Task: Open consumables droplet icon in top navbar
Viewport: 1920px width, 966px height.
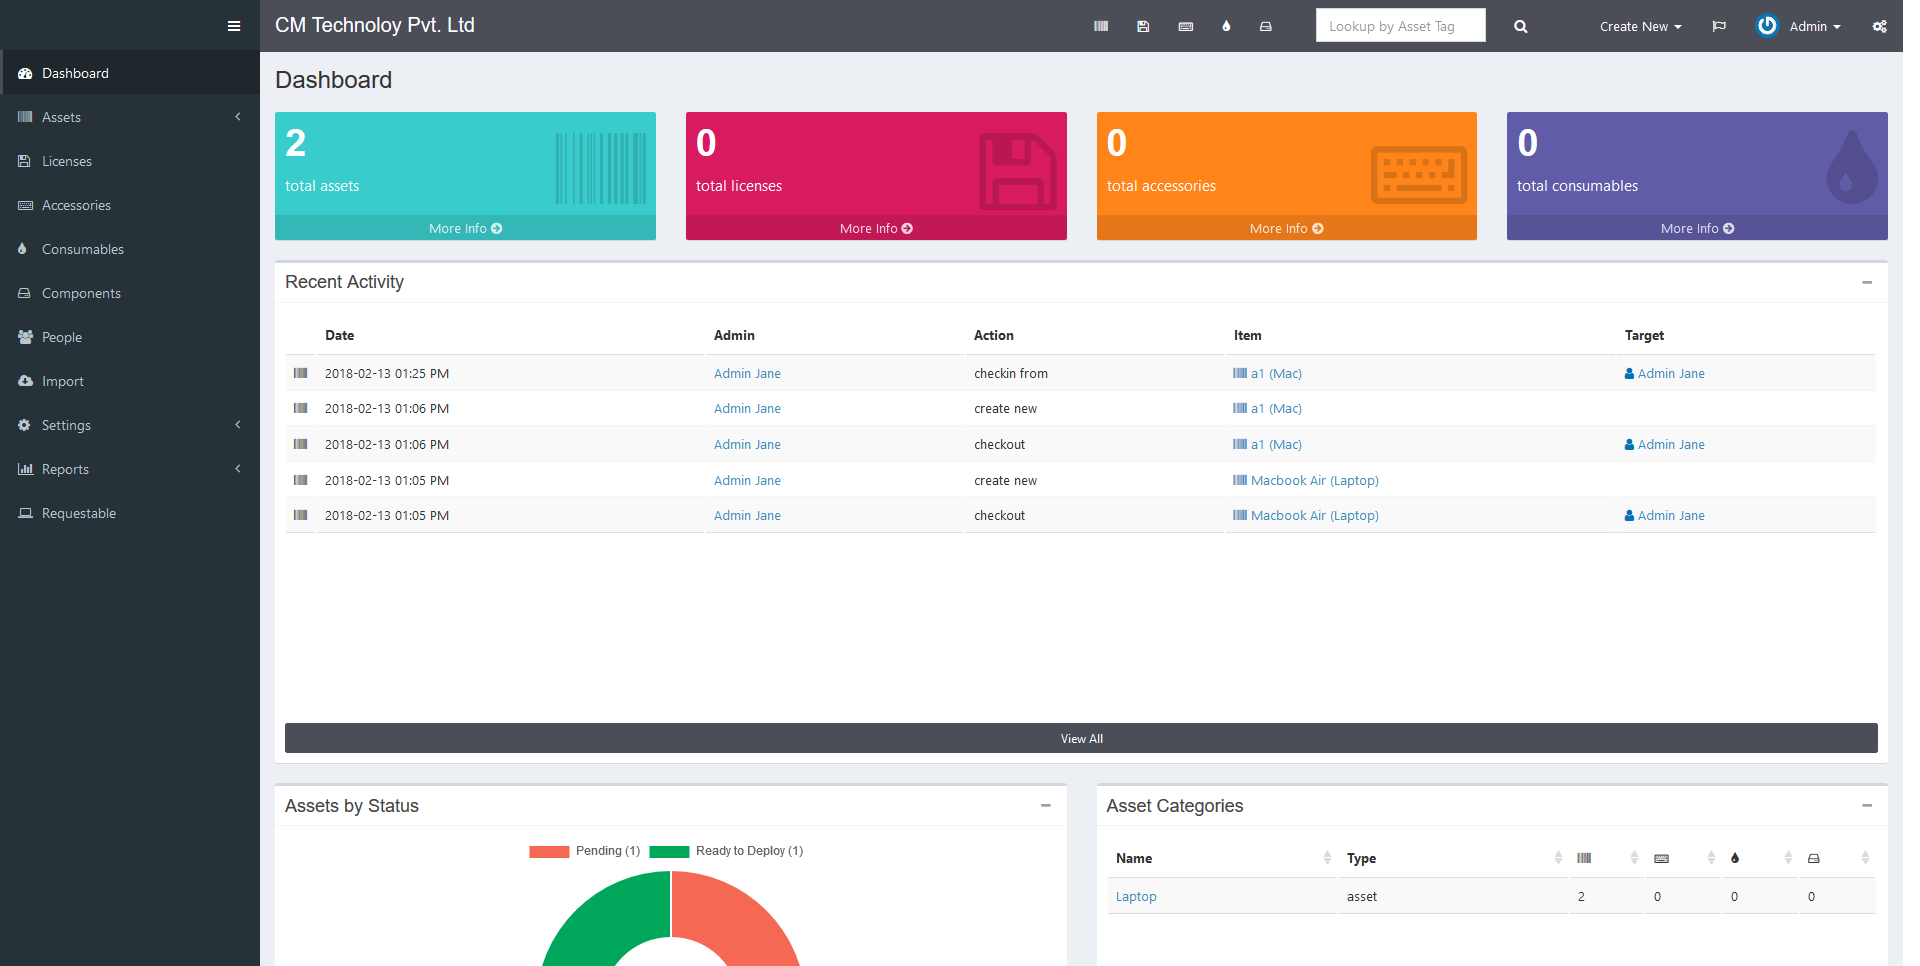Action: 1226,26
